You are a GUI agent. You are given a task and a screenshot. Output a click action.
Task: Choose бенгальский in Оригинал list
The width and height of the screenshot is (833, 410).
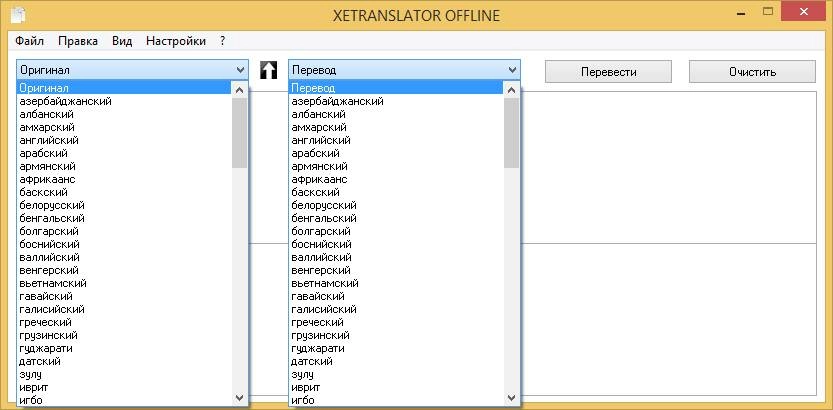(x=124, y=218)
